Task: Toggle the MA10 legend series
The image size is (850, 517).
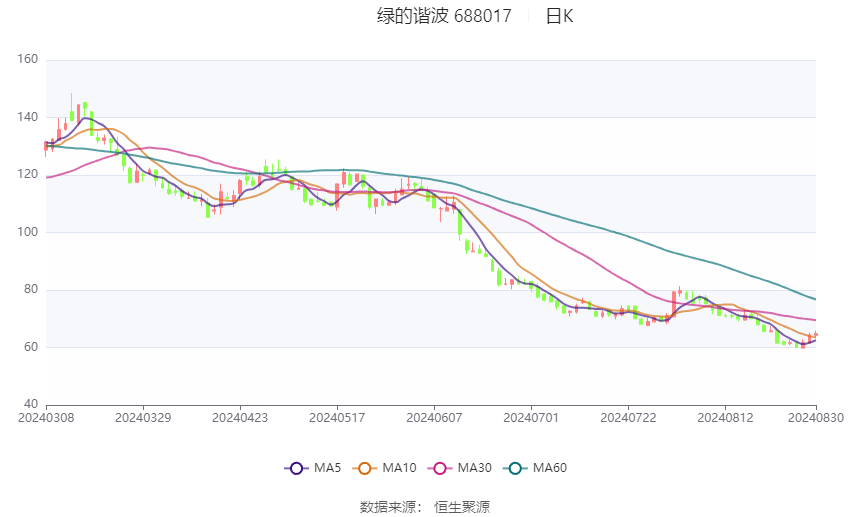Action: [384, 468]
